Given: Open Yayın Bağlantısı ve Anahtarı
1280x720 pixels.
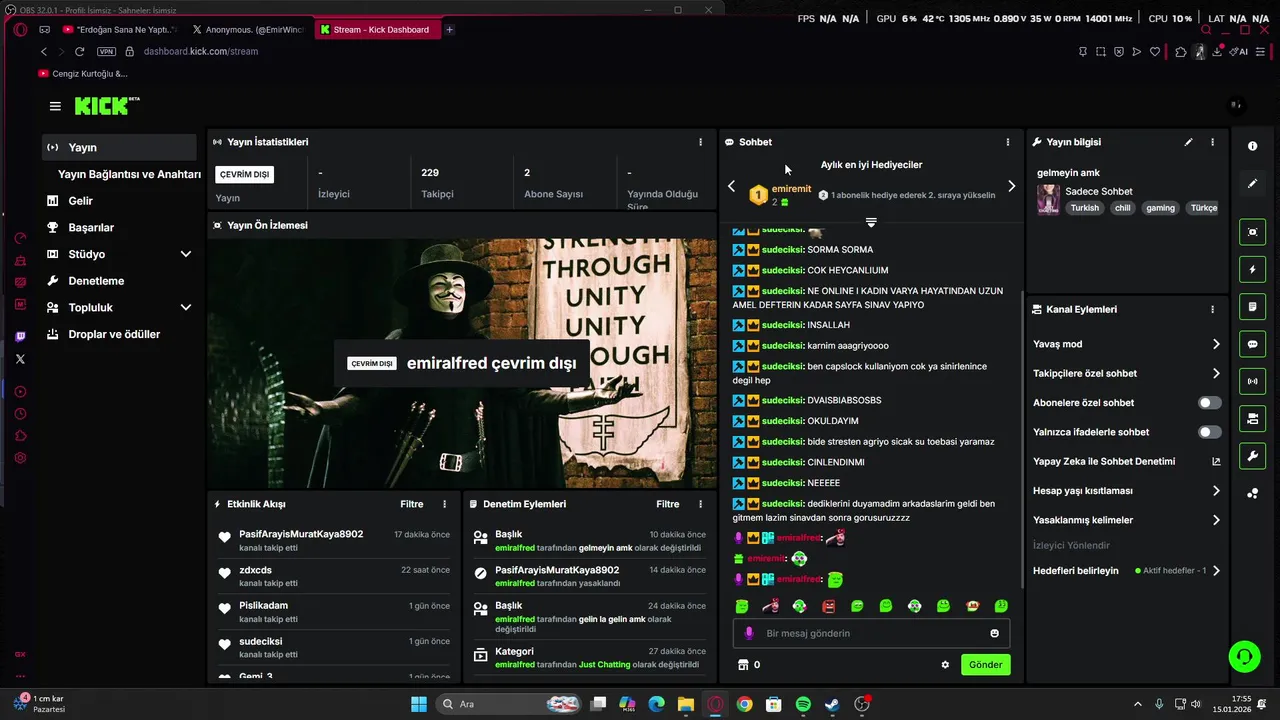Looking at the screenshot, I should coord(129,174).
